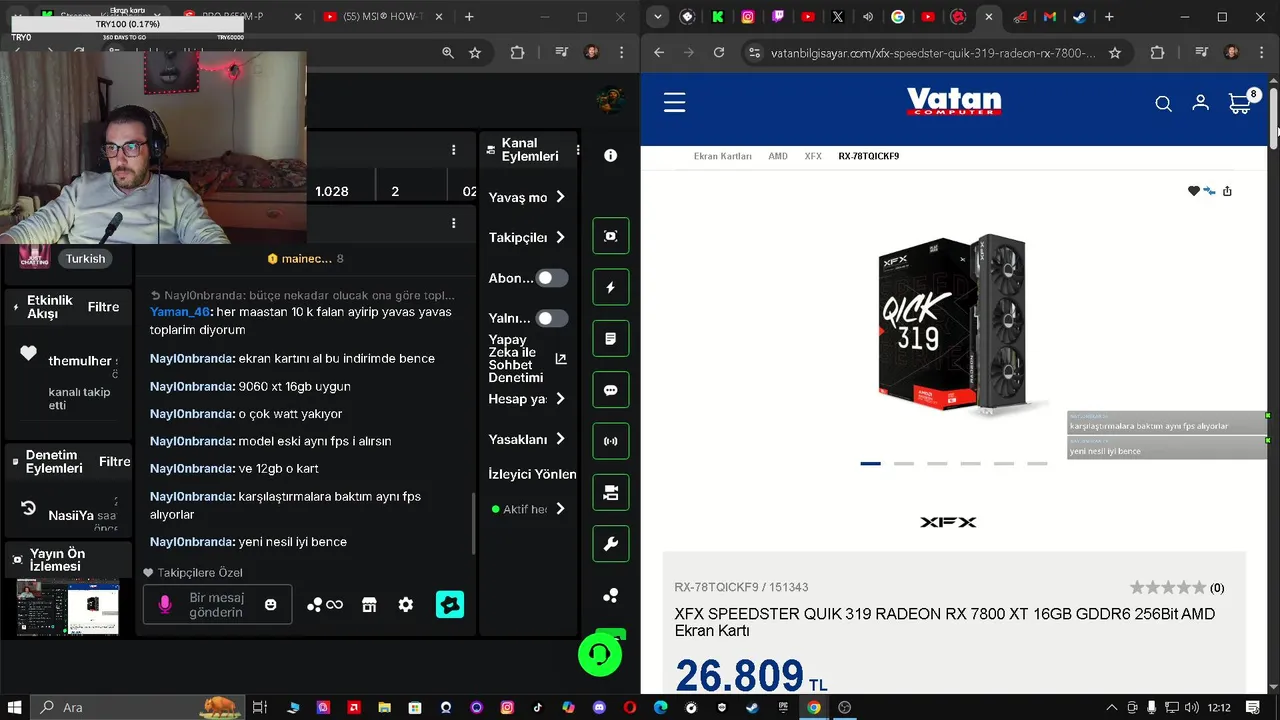Open search on the Vatan site
The image size is (1280, 720).
tap(1163, 104)
